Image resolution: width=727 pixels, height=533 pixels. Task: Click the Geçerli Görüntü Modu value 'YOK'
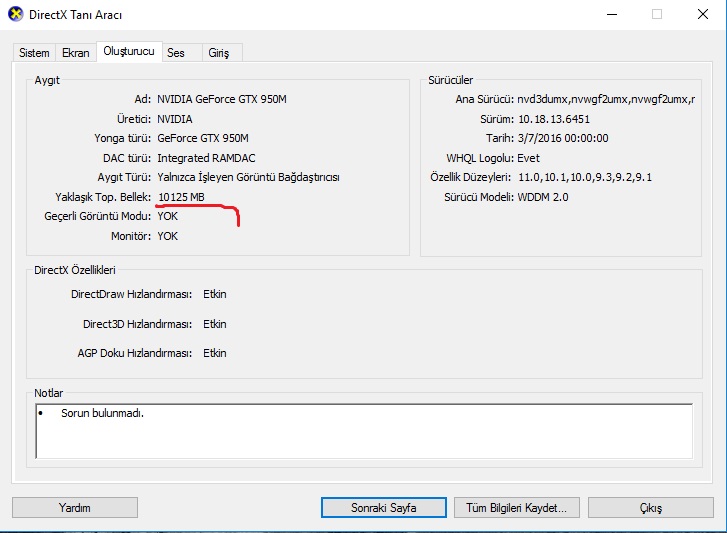(x=167, y=216)
